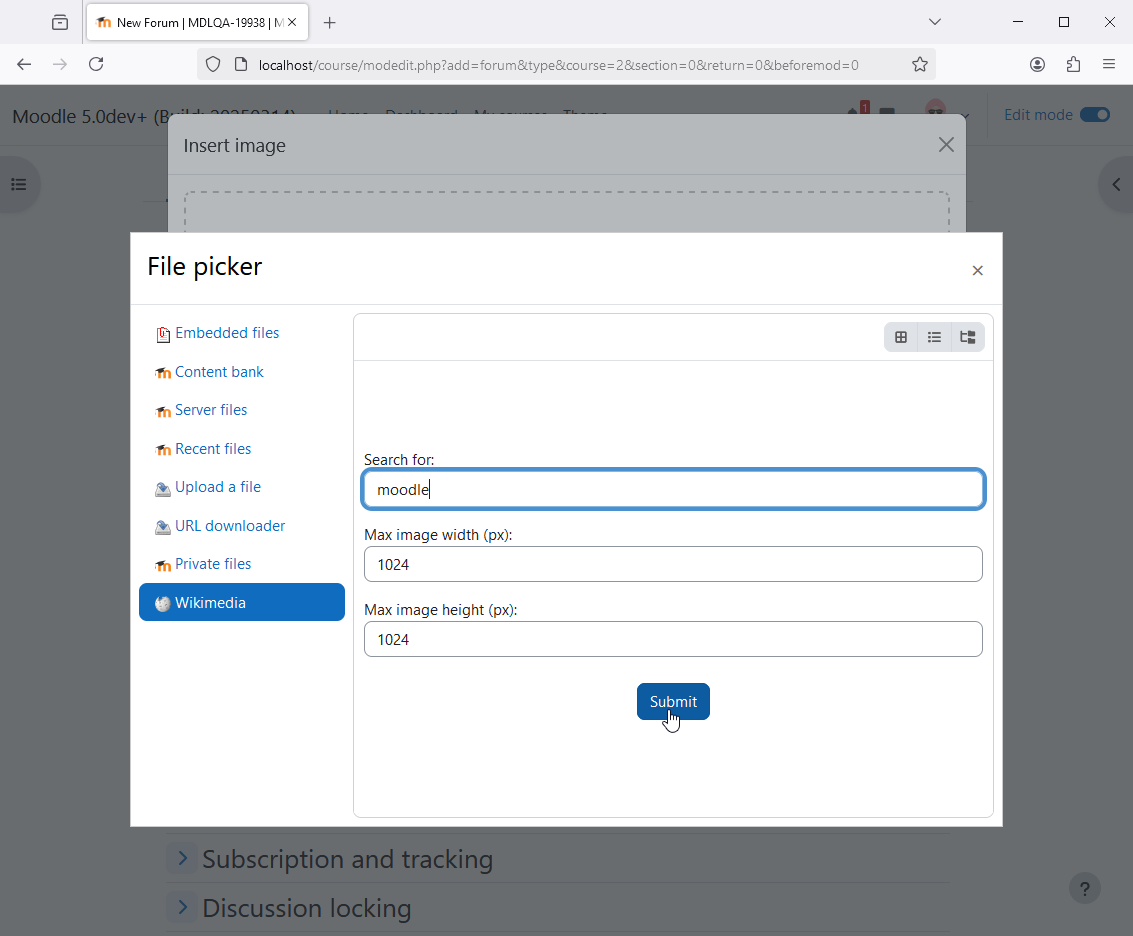The image size is (1133, 936).
Task: Open Firefox View recent browsing icon
Action: pyautogui.click(x=60, y=22)
